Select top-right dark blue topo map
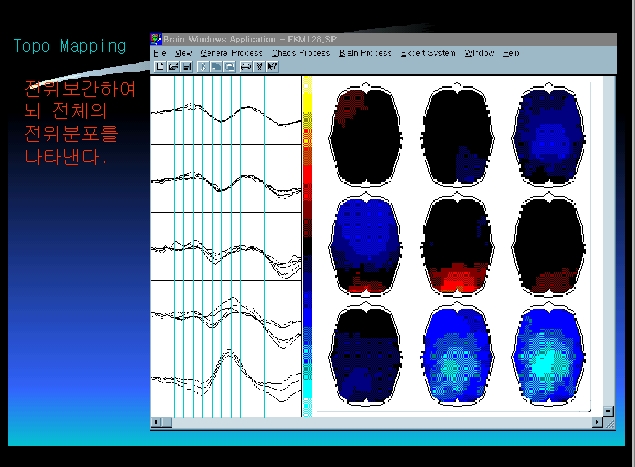Viewport: 635px width, 467px height. [548, 135]
